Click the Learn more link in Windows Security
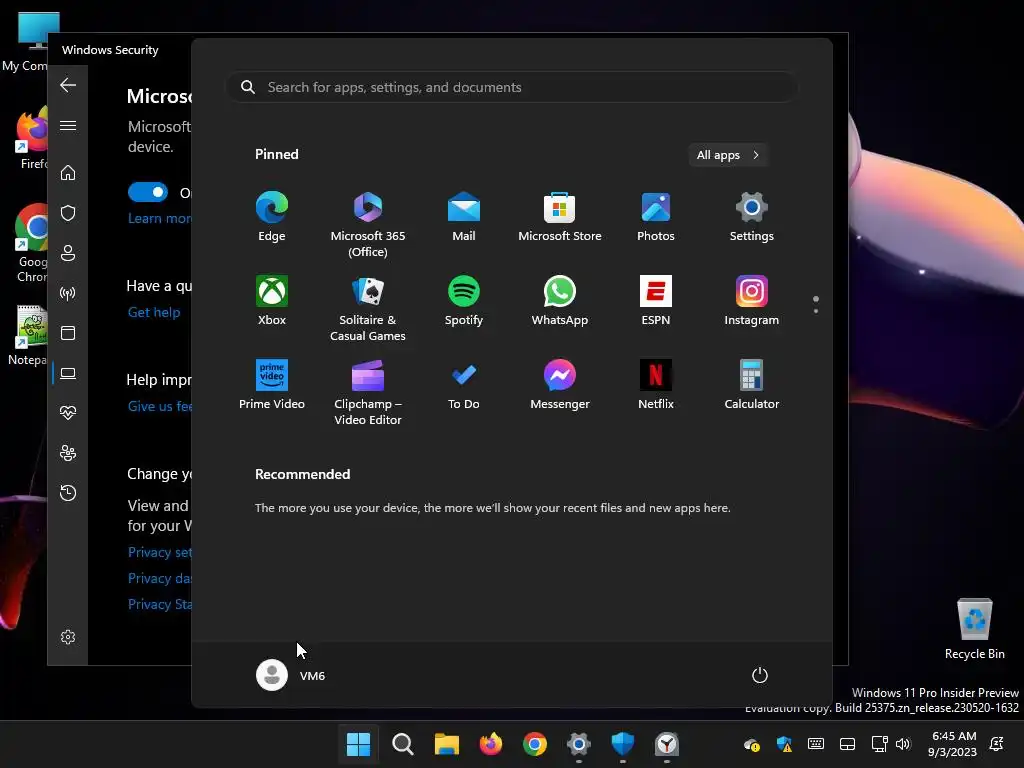The height and width of the screenshot is (768, 1024). (160, 218)
